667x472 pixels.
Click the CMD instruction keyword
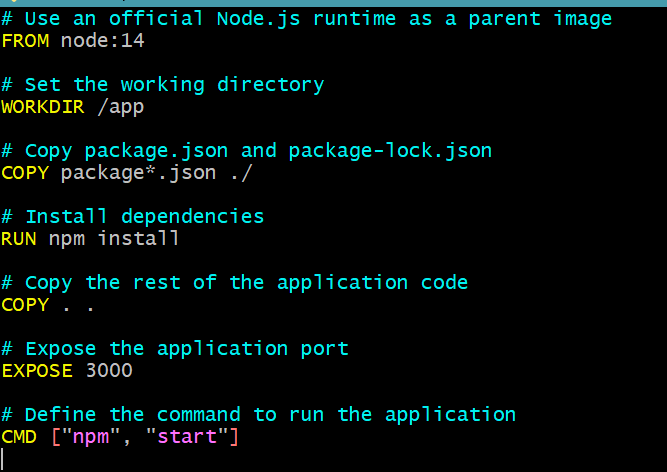pos(19,437)
